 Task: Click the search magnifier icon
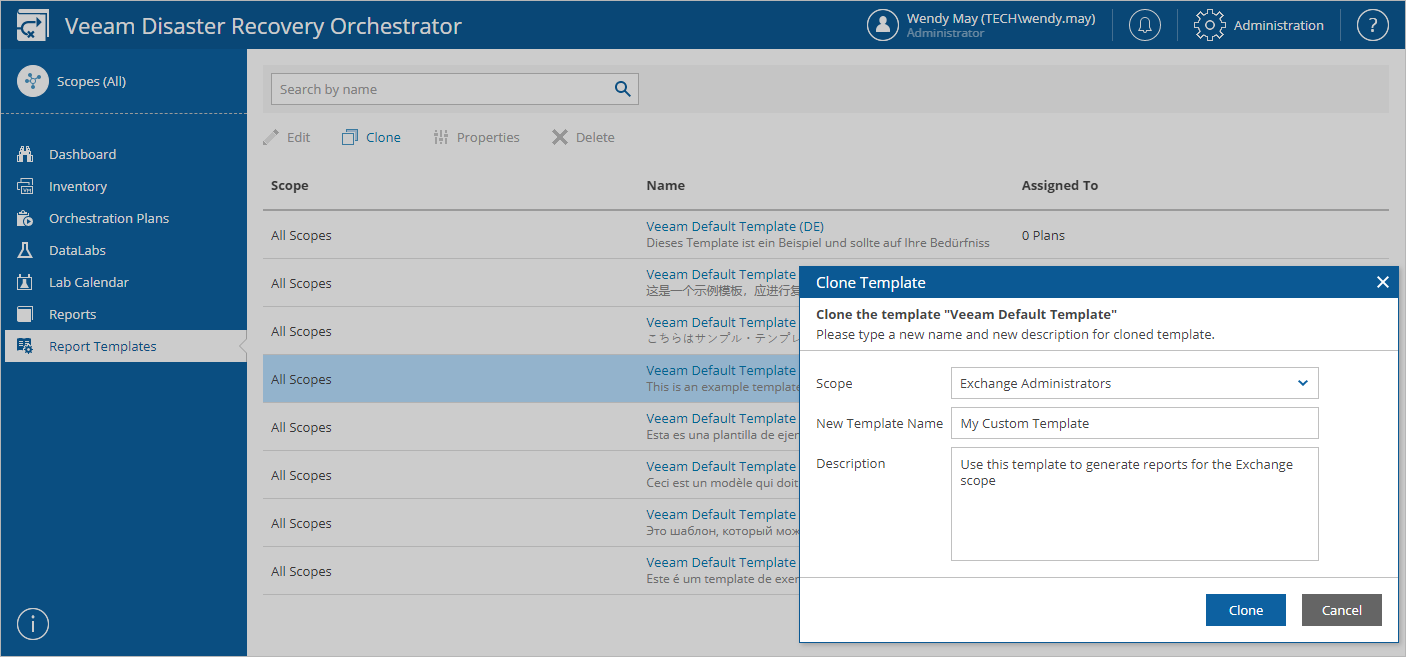[623, 89]
